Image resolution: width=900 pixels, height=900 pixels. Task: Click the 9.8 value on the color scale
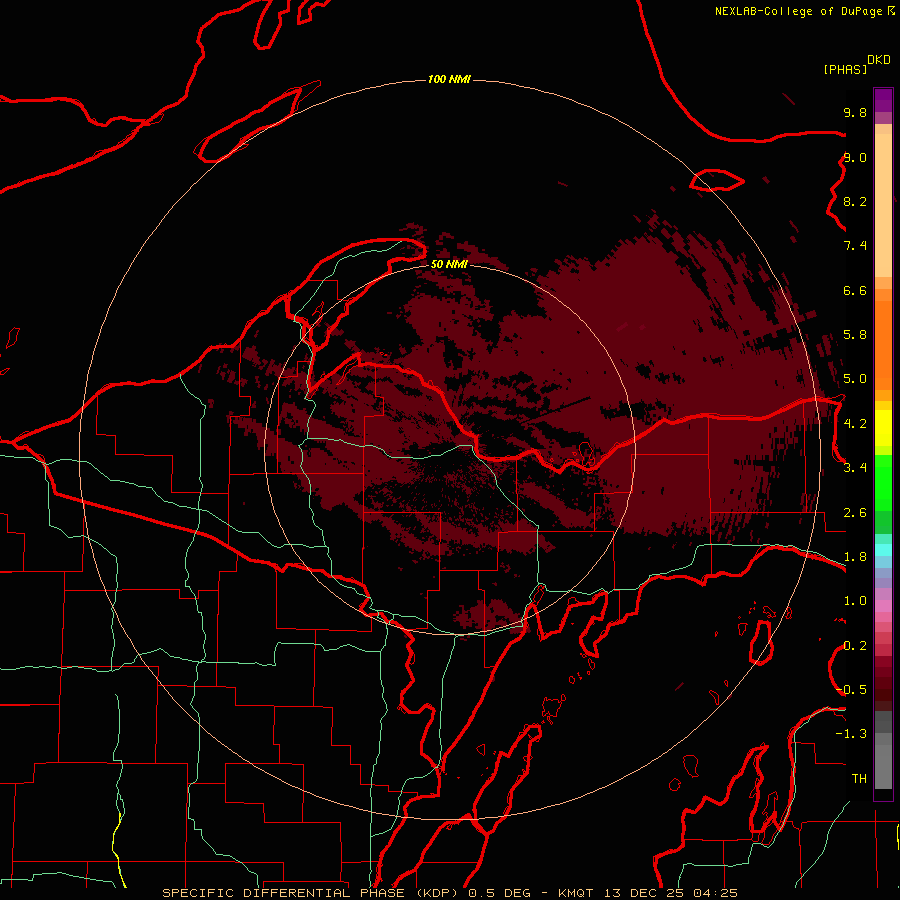(x=855, y=112)
